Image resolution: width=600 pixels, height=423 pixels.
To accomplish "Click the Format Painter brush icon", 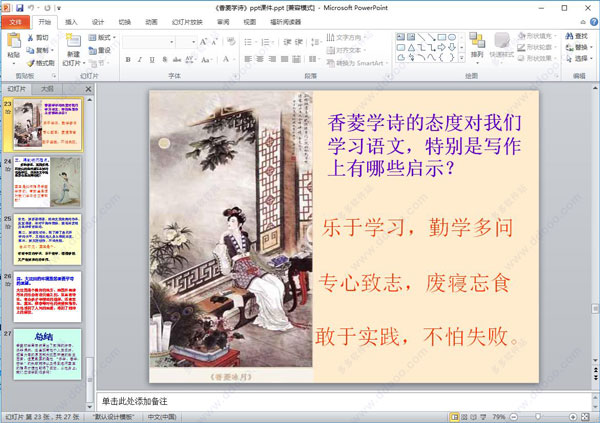I will 30,63.
